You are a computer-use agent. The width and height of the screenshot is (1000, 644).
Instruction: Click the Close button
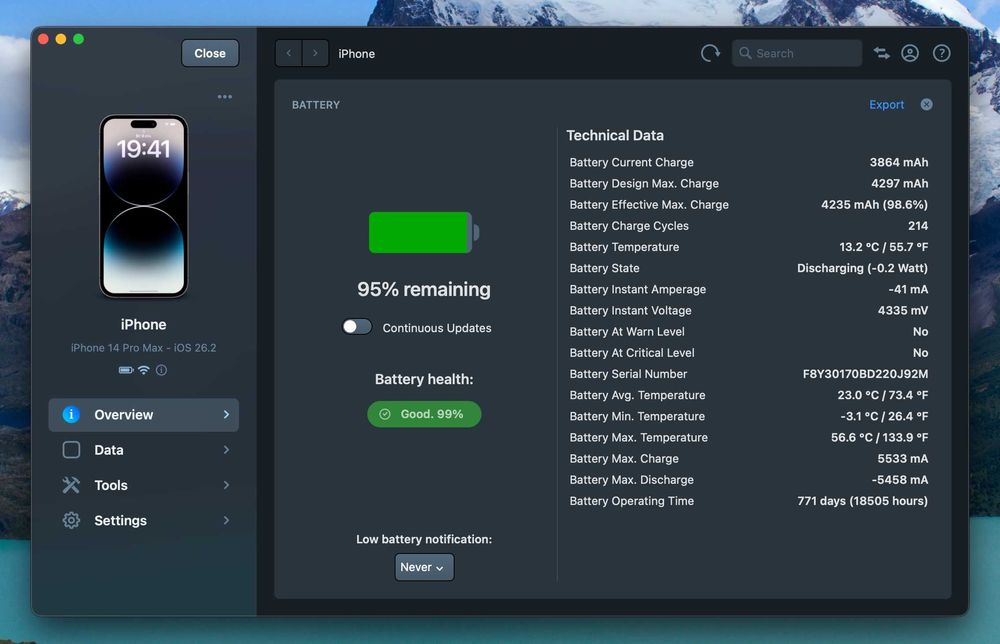pos(210,54)
